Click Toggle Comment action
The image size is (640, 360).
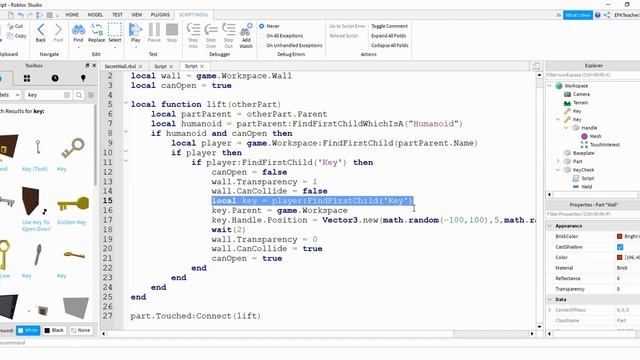tap(389, 26)
